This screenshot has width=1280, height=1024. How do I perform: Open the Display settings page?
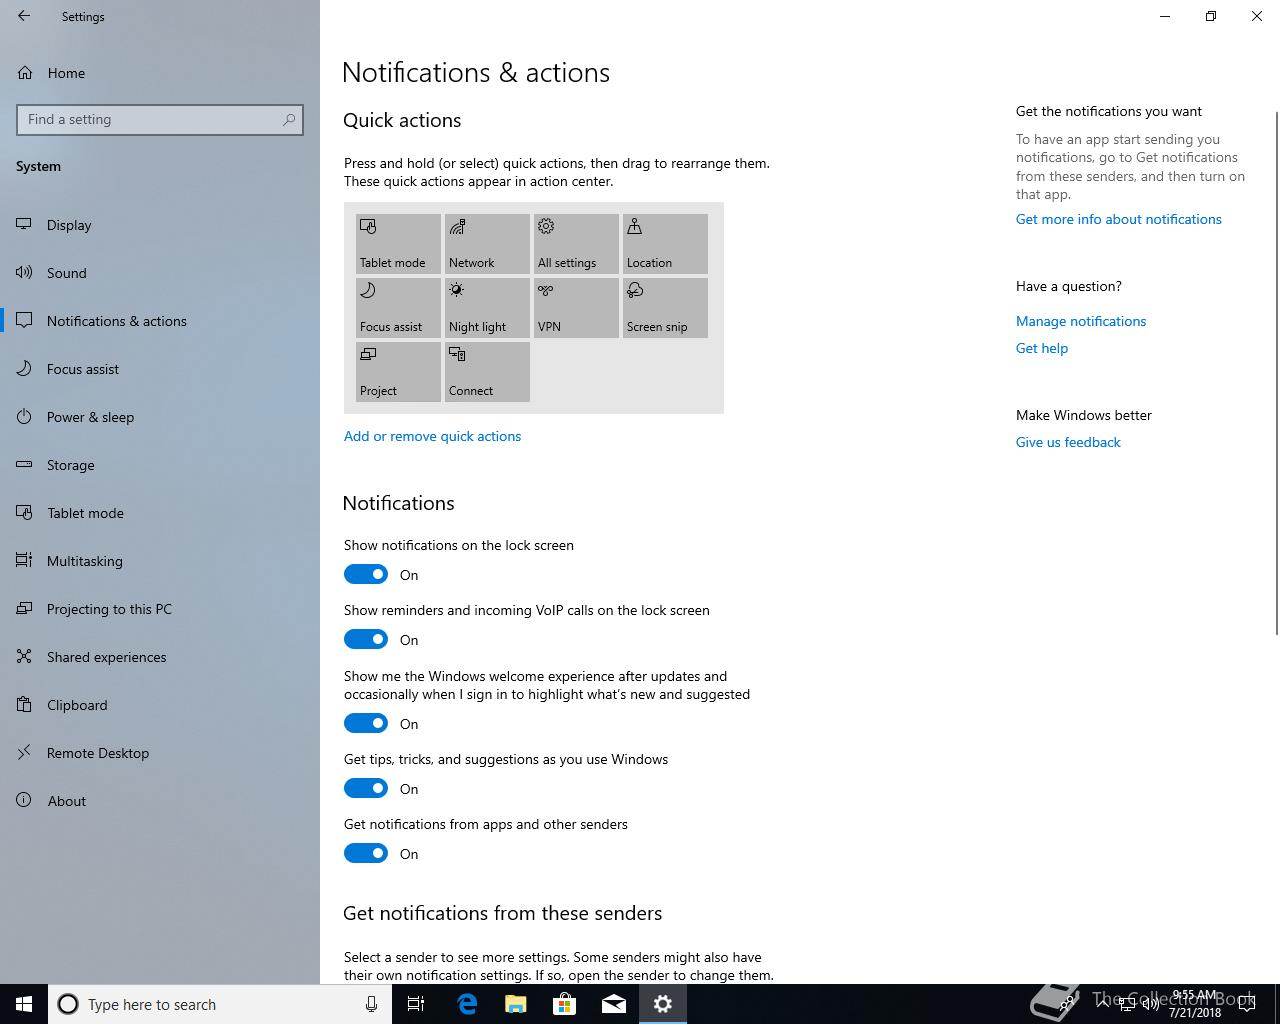coord(160,225)
